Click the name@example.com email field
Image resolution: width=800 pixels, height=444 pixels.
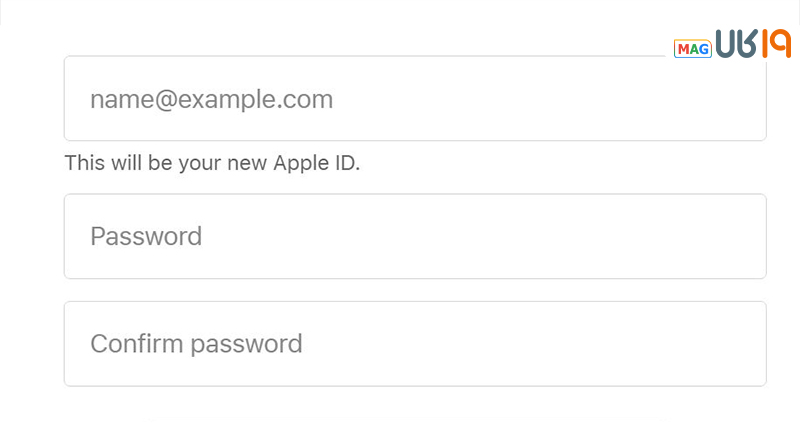(415, 98)
